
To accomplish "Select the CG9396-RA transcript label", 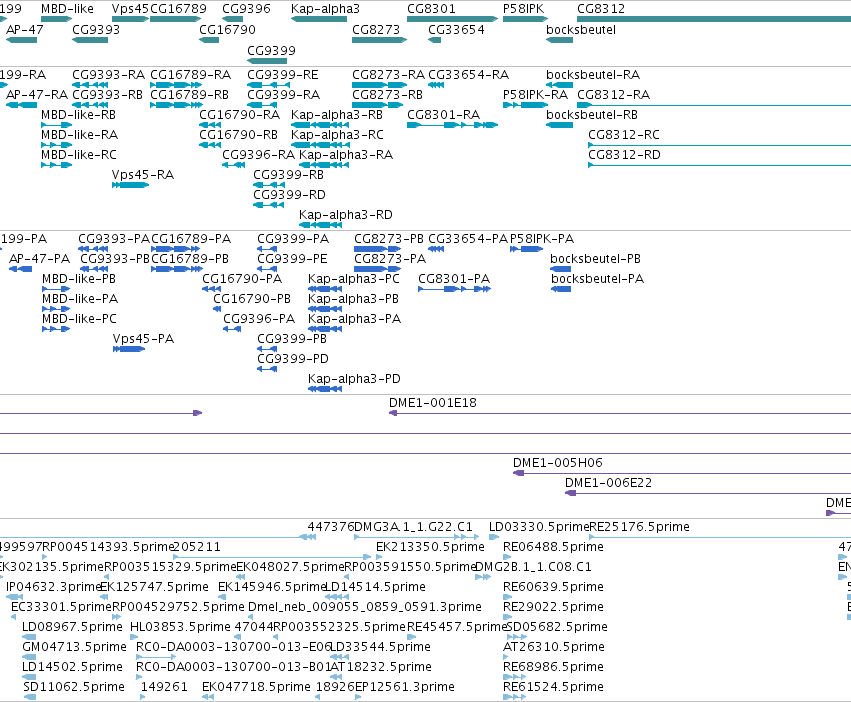I will point(258,155).
